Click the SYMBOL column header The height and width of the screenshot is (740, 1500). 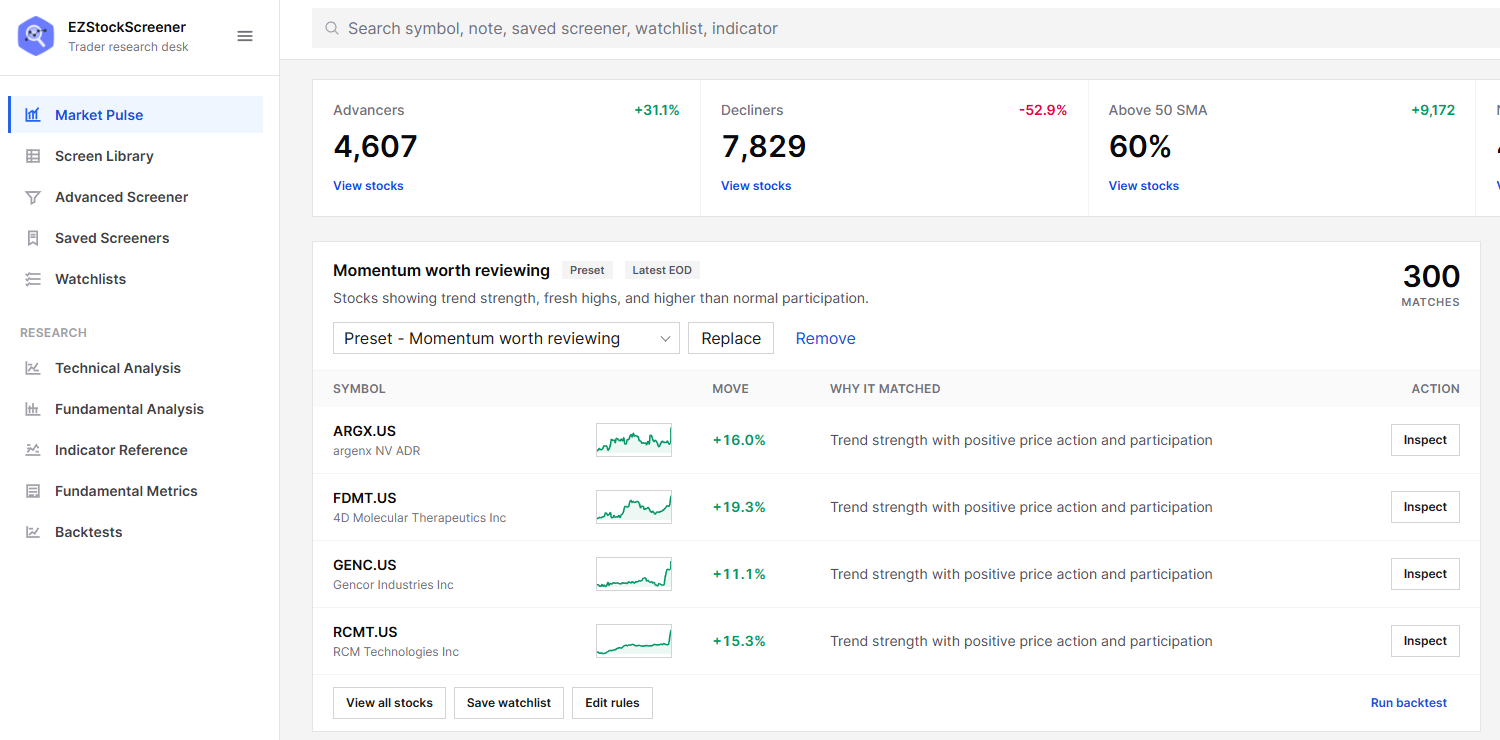coord(359,389)
